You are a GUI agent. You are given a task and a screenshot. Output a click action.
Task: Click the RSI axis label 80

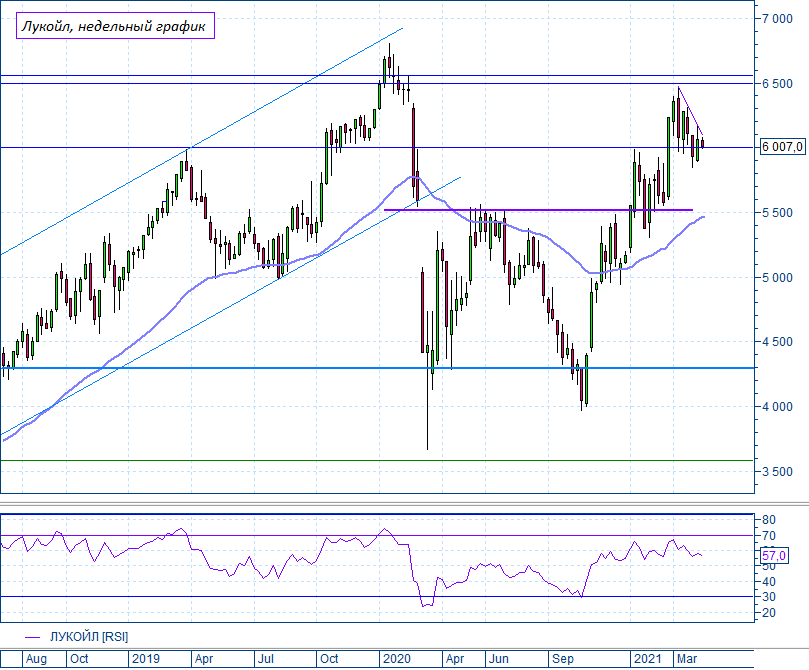pos(769,520)
